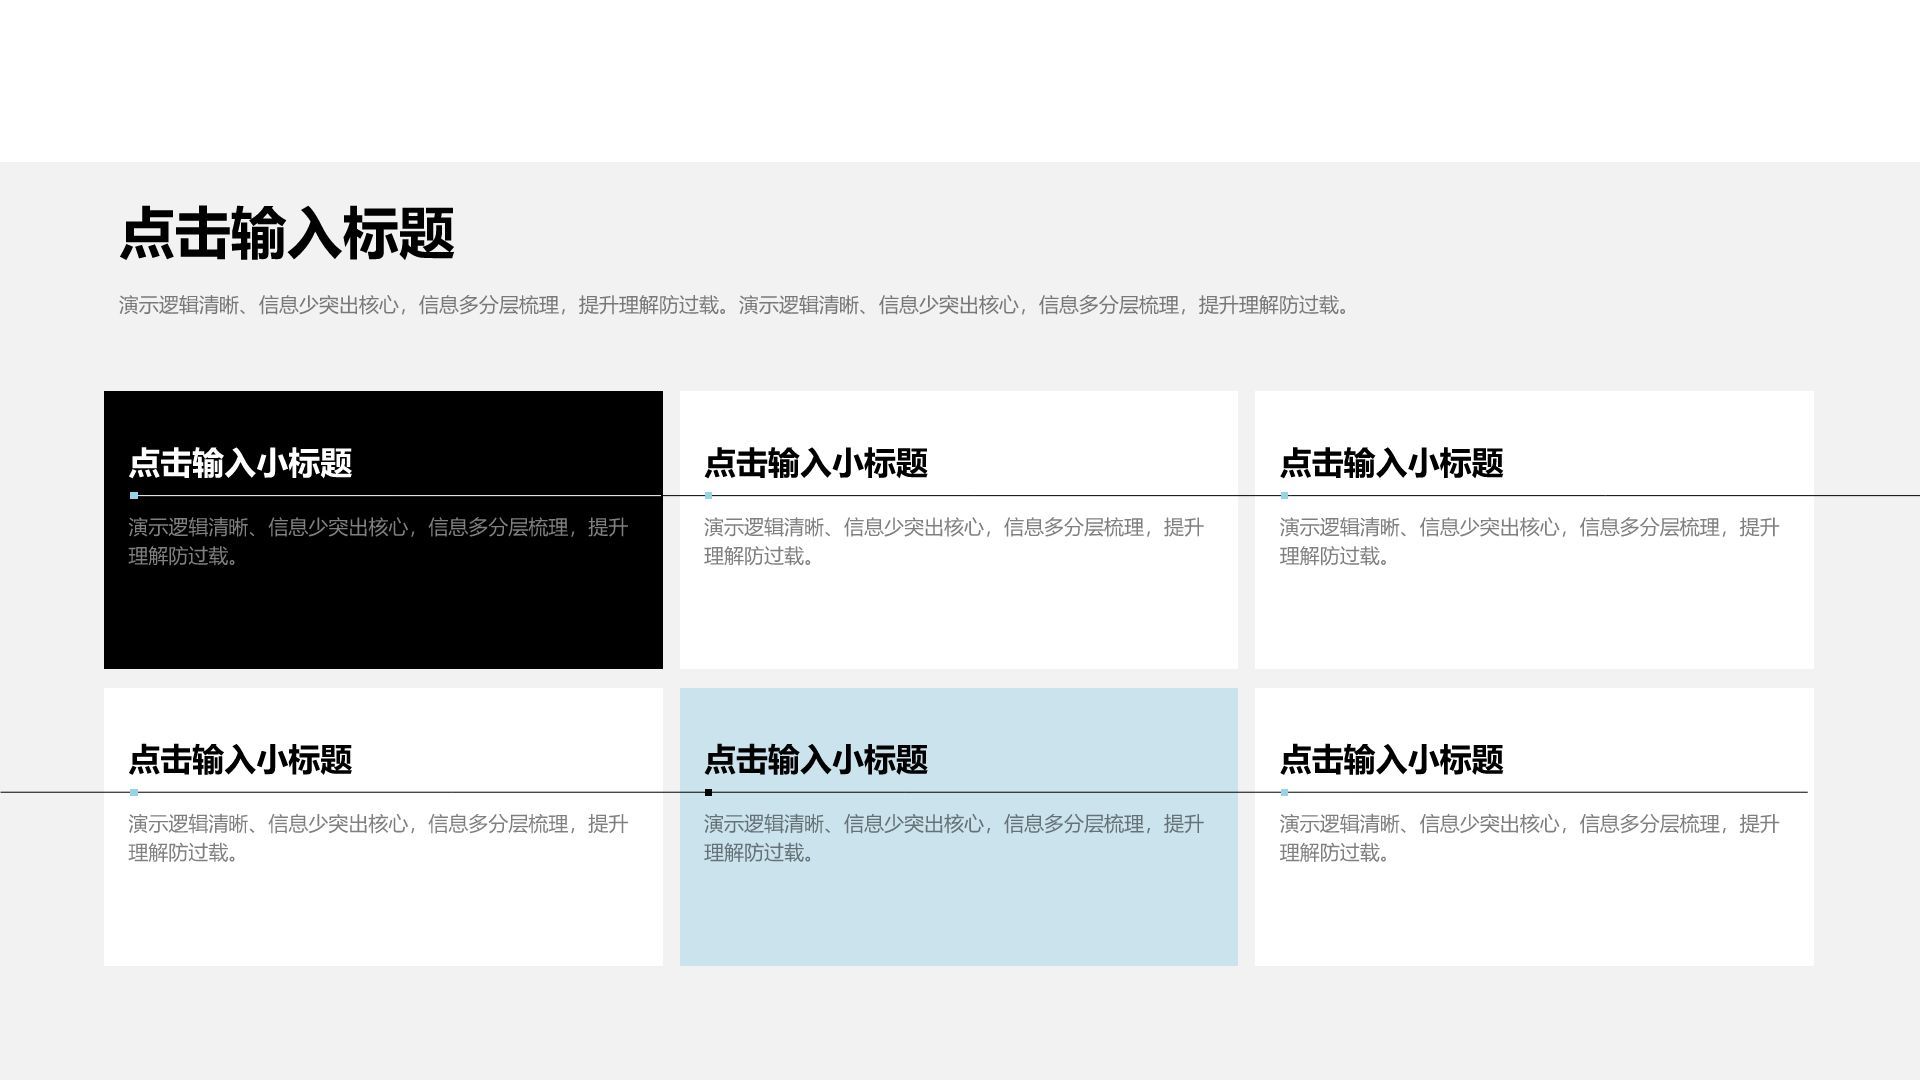Click the small blue square marker in black card
Screen dimensions: 1920x1080
click(x=134, y=495)
